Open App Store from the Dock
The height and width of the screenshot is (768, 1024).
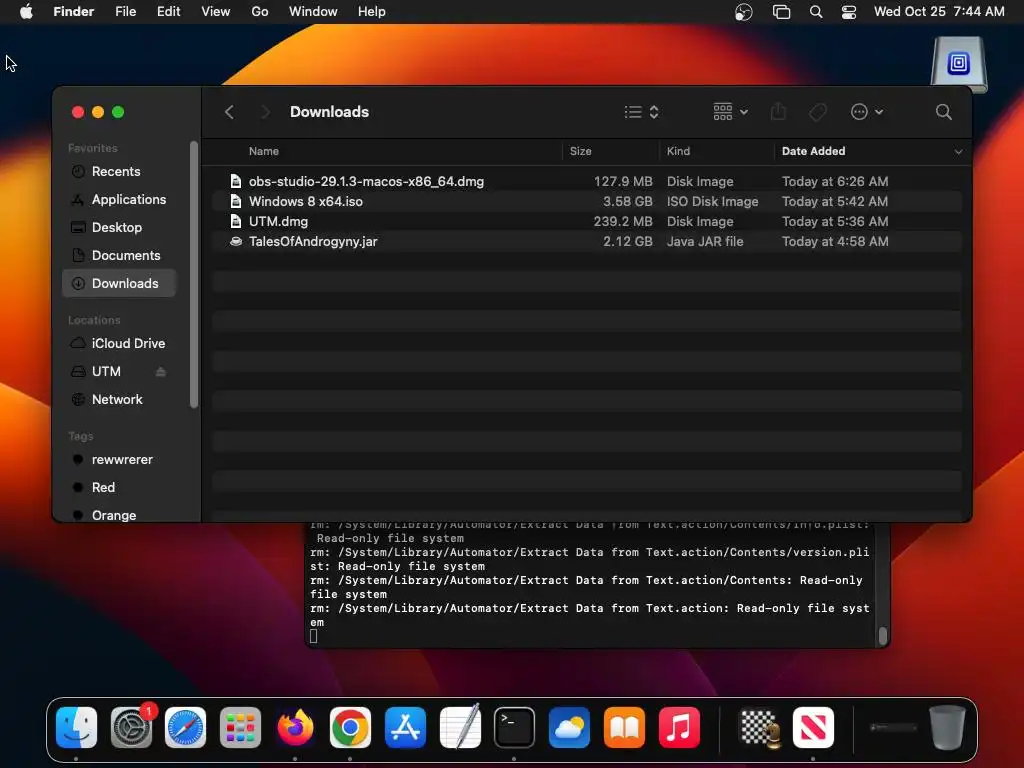[405, 727]
